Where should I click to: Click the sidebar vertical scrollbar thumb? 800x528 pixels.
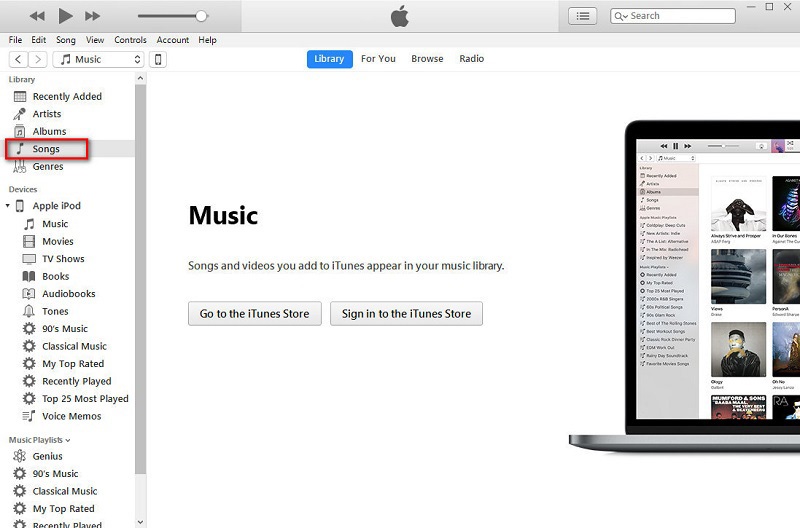pyautogui.click(x=140, y=279)
